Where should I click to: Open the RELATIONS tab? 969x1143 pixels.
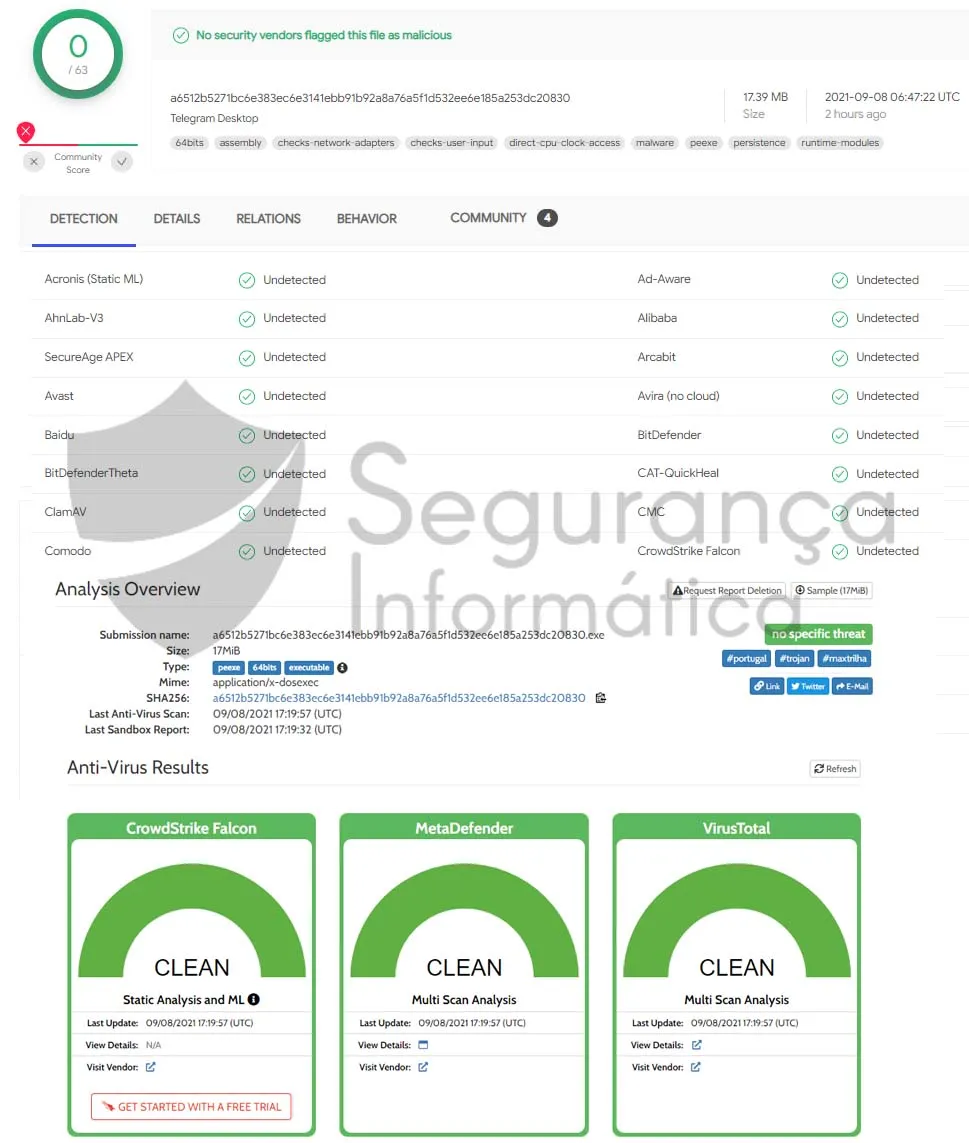click(268, 219)
